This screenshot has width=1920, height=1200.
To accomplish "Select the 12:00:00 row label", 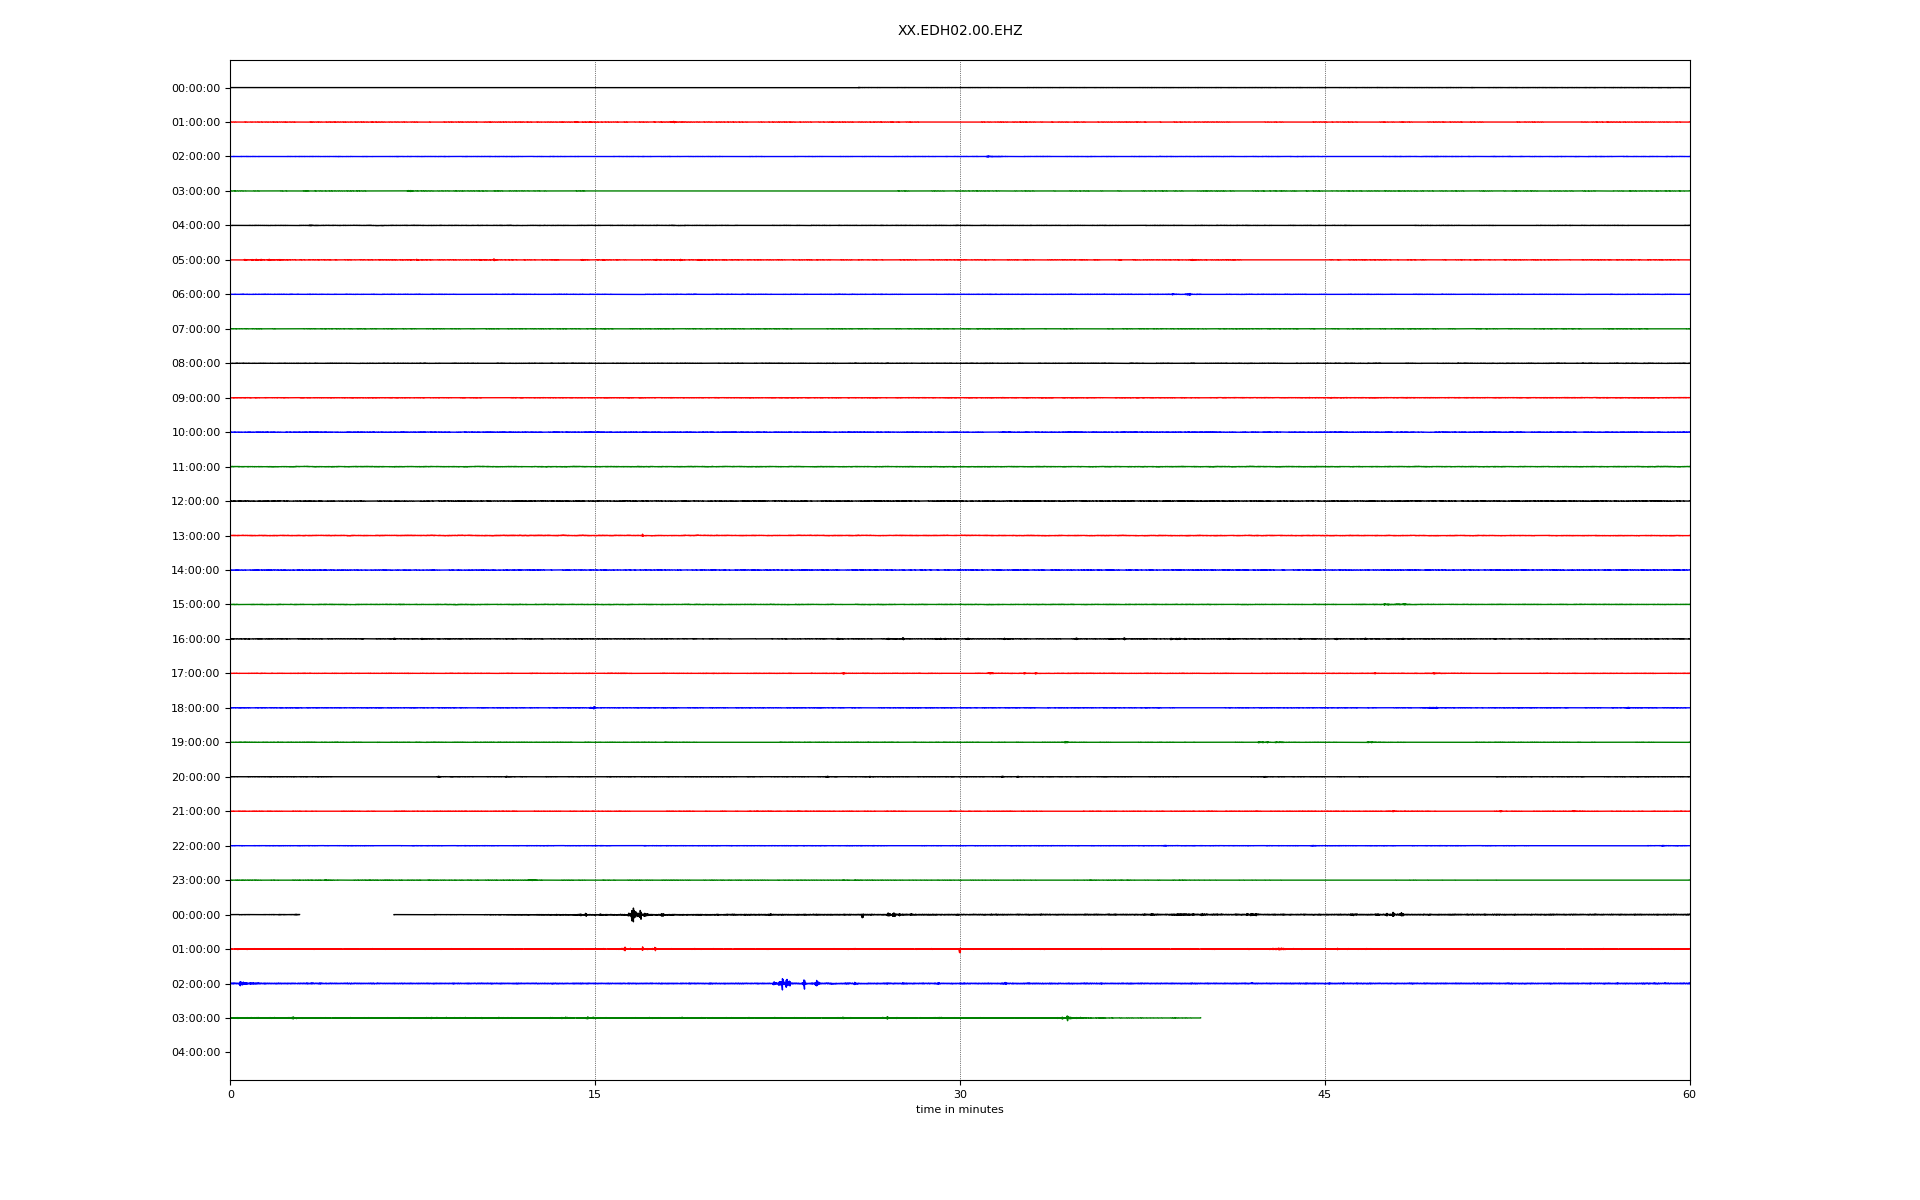I will pos(195,502).
